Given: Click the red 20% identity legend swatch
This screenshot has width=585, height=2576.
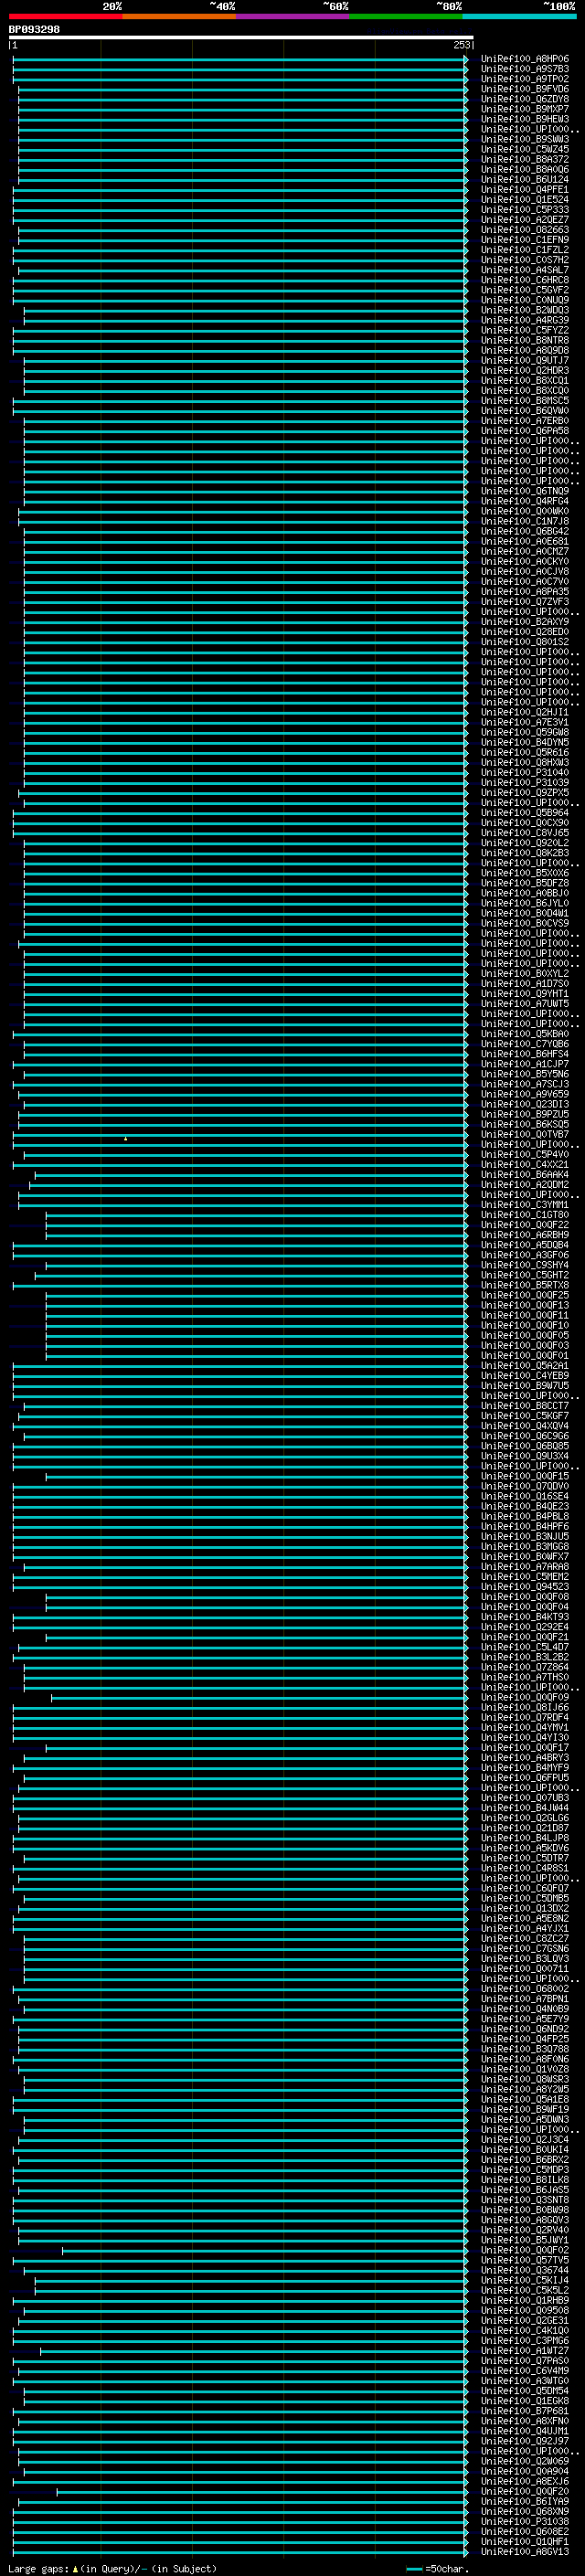Looking at the screenshot, I should (65, 16).
